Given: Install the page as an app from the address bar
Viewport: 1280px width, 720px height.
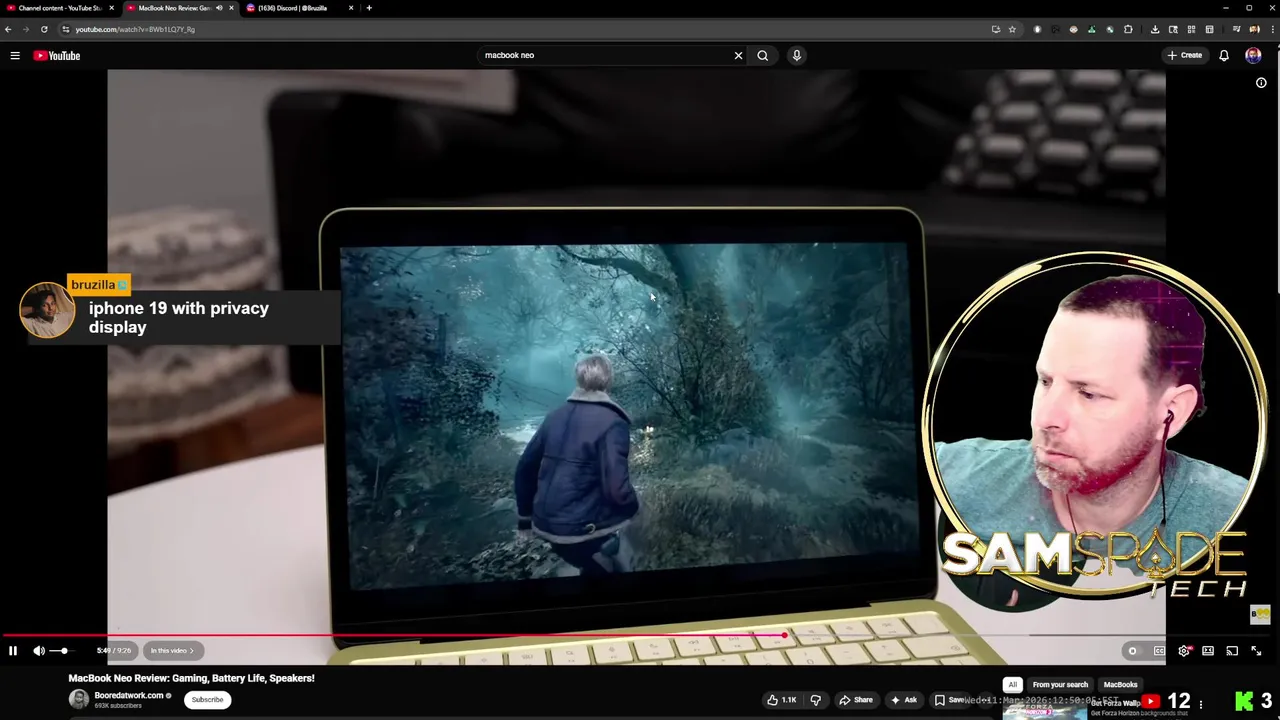Looking at the screenshot, I should [995, 29].
